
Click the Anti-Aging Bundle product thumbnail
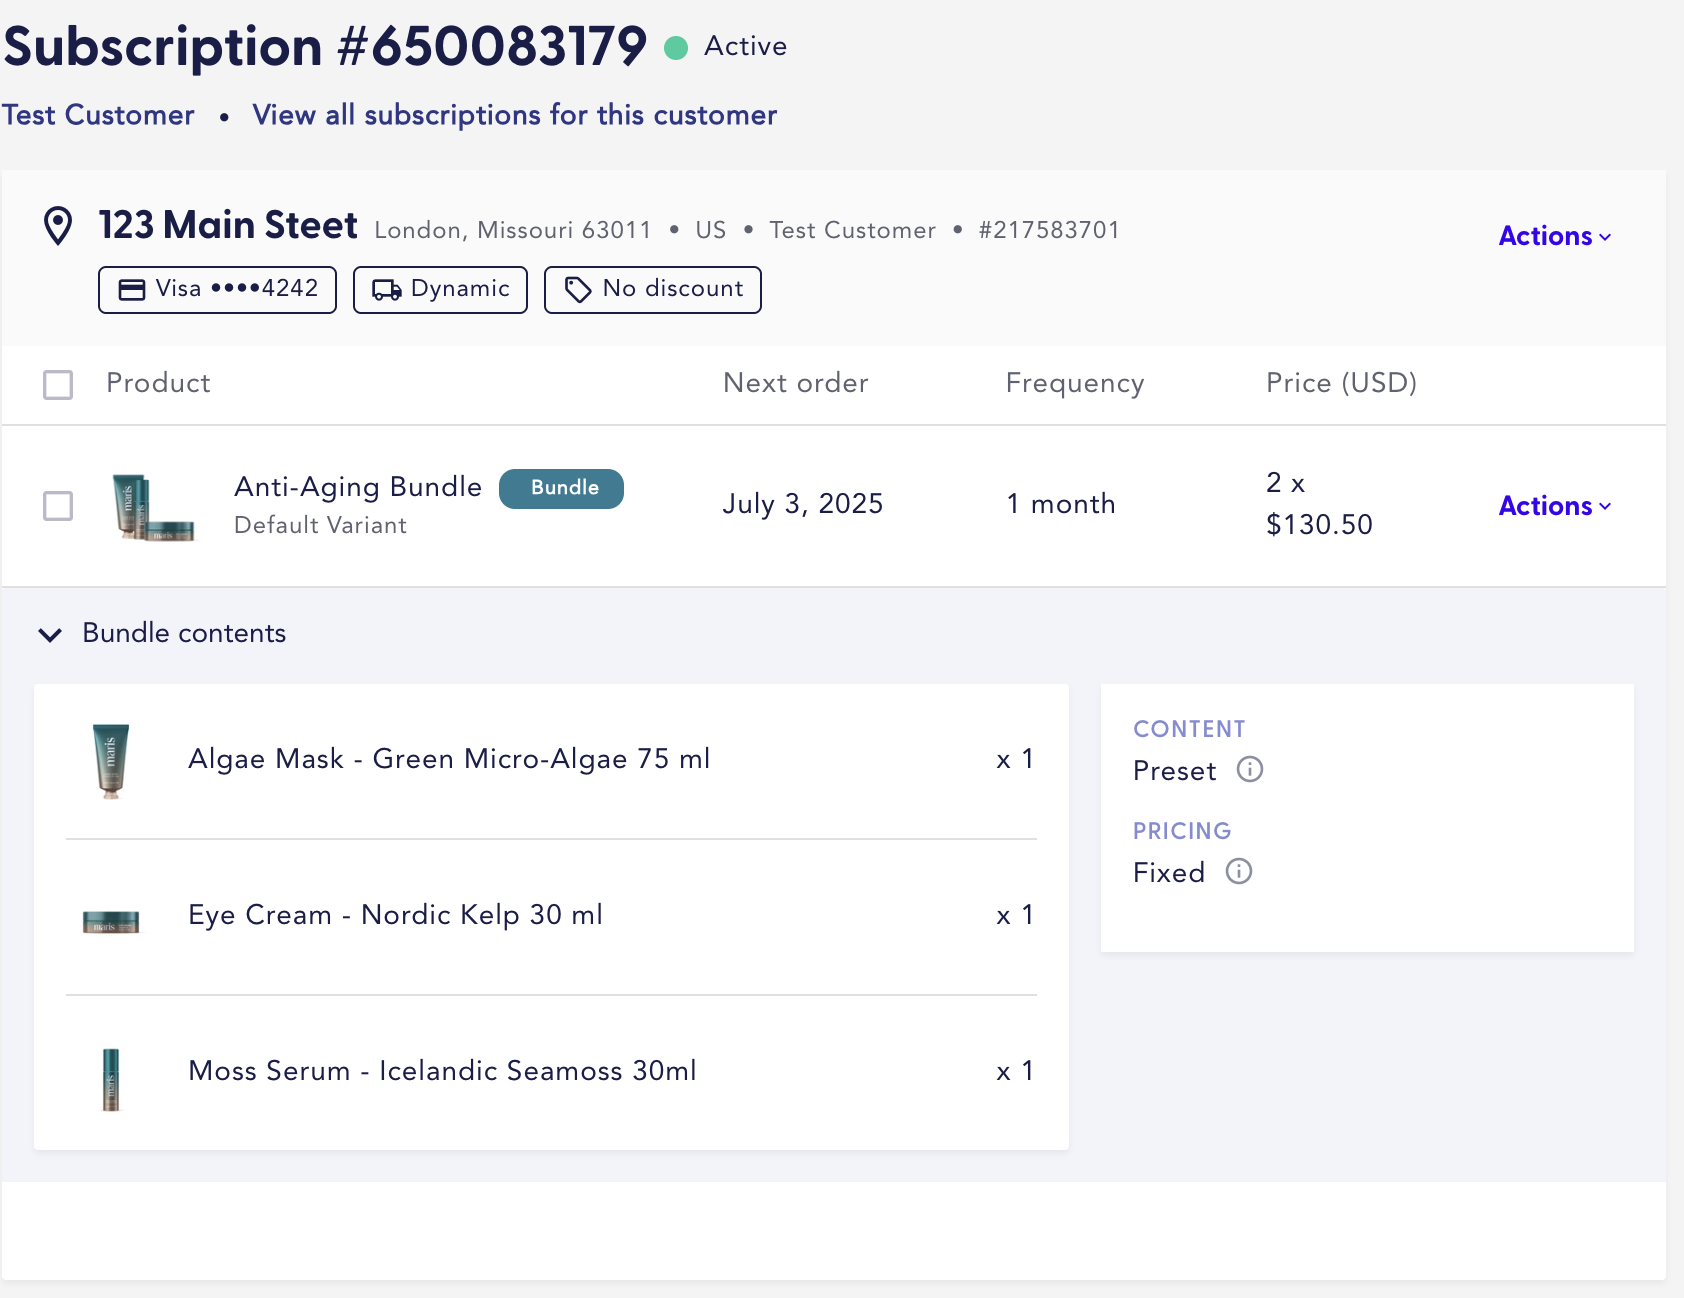click(152, 506)
